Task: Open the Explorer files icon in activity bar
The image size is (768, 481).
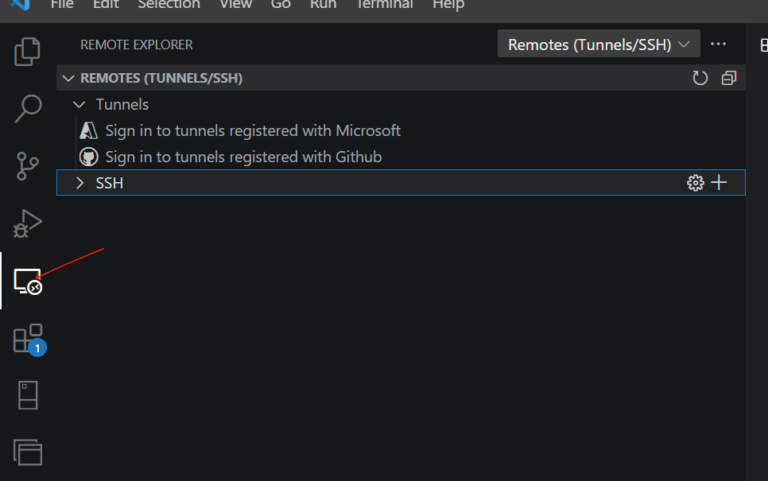Action: (28, 51)
